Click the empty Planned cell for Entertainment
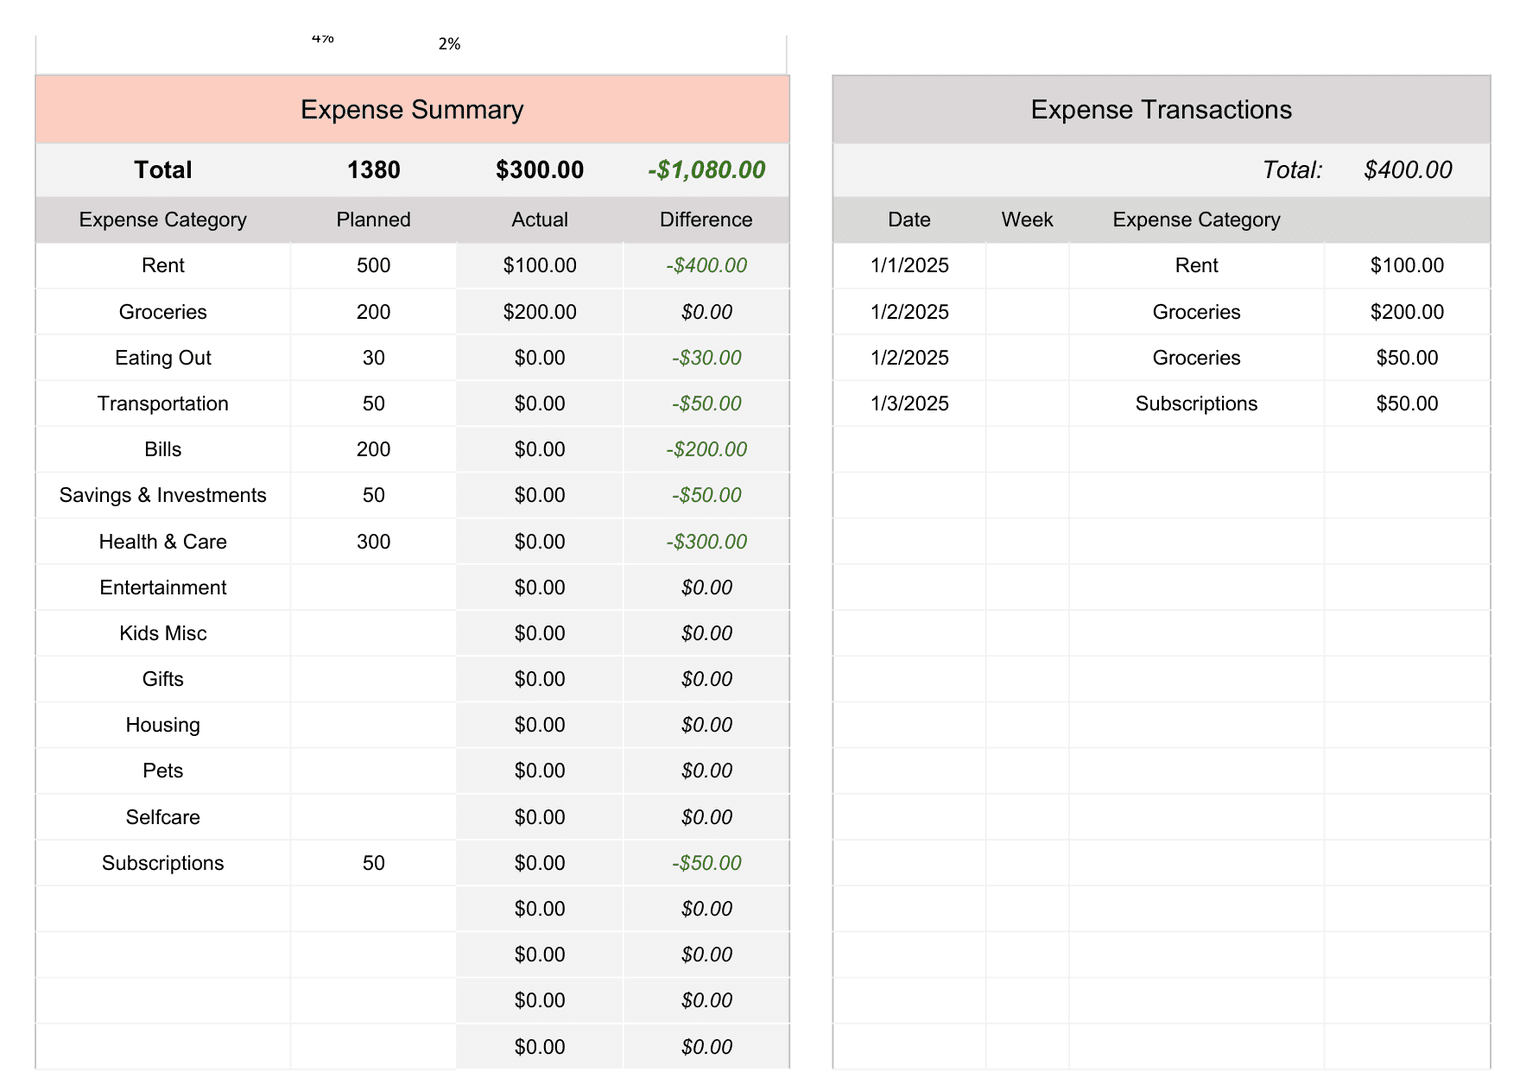The width and height of the screenshot is (1526, 1092). [373, 587]
